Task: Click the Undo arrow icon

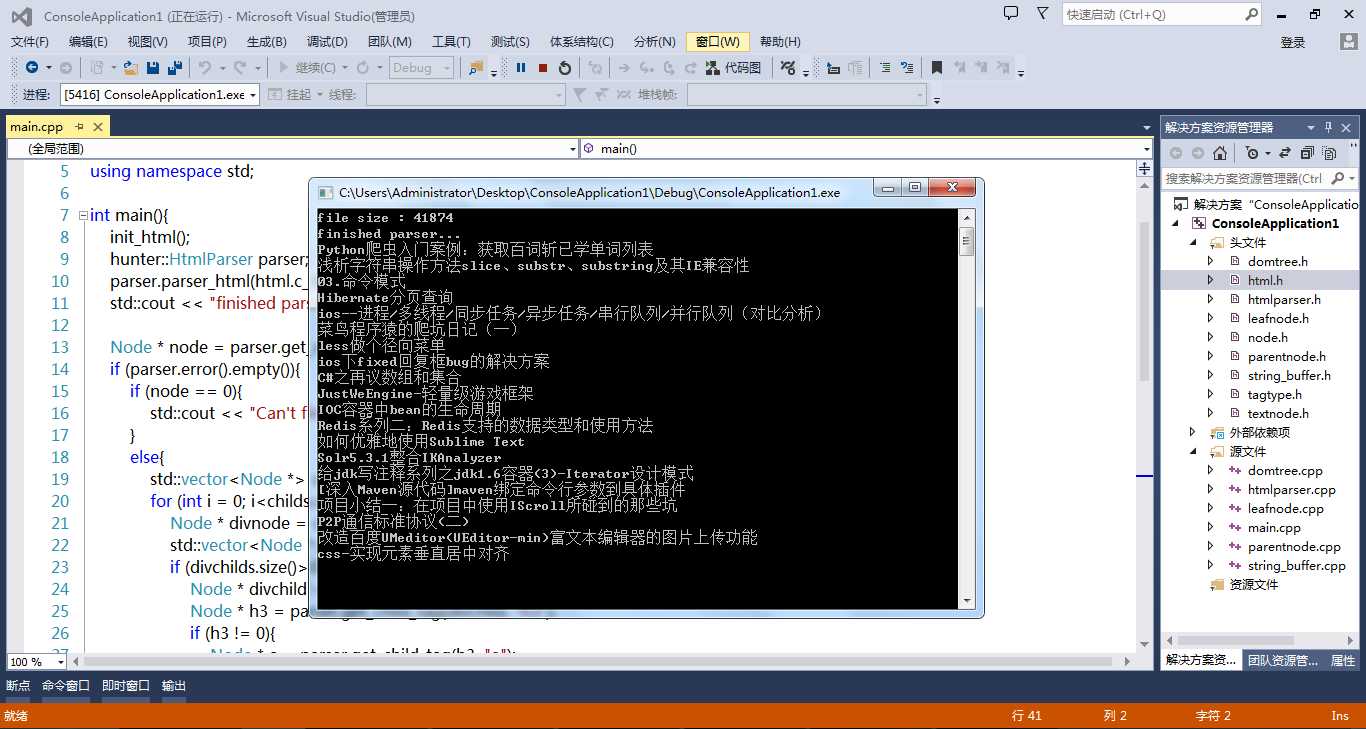Action: click(x=204, y=67)
